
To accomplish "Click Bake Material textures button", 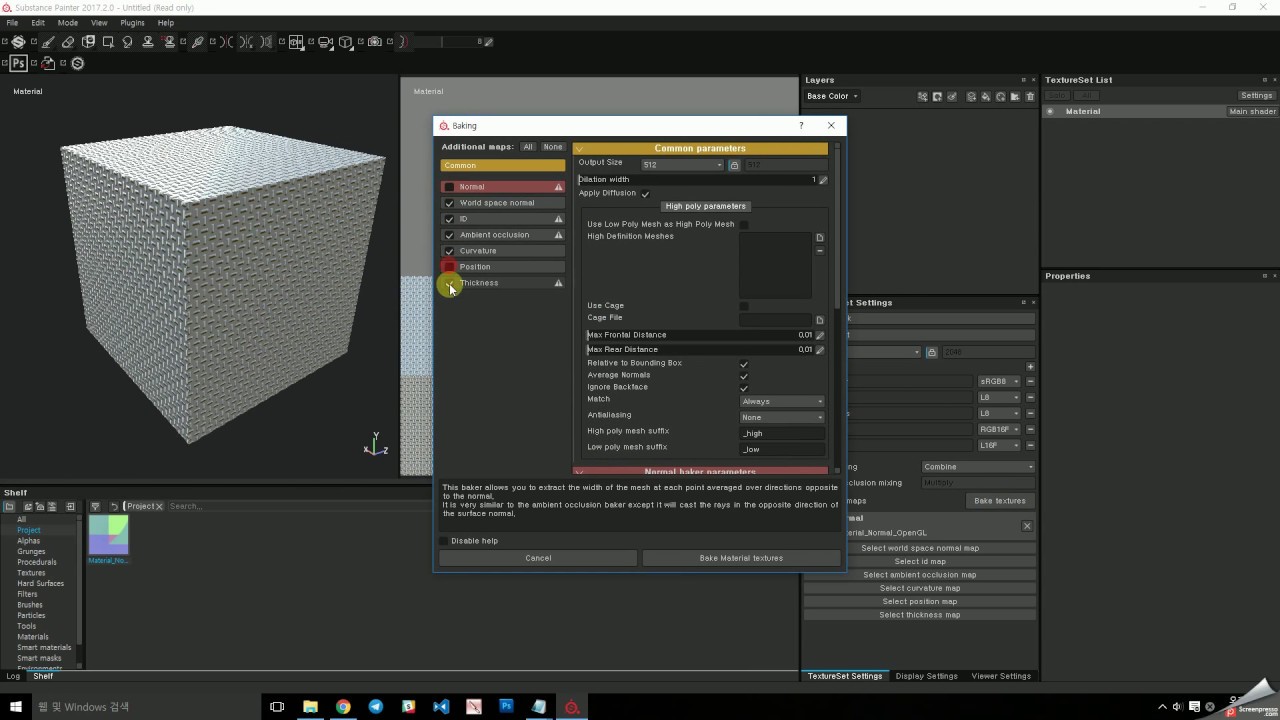I will click(741, 558).
